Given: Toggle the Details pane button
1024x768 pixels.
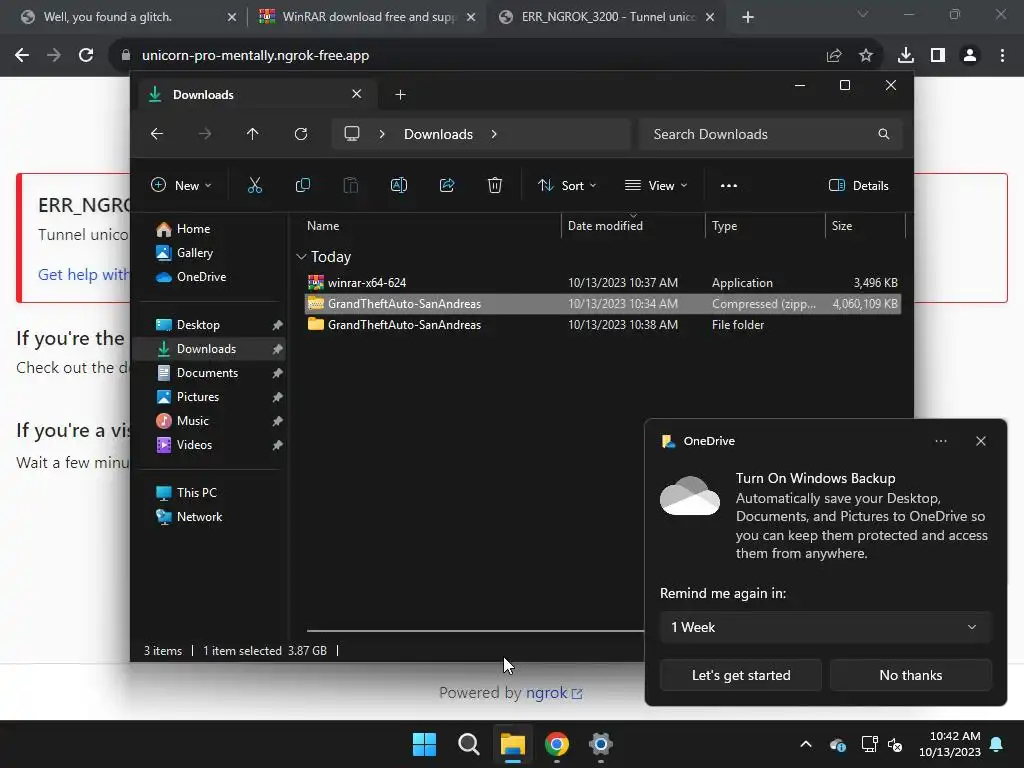Looking at the screenshot, I should tap(859, 185).
